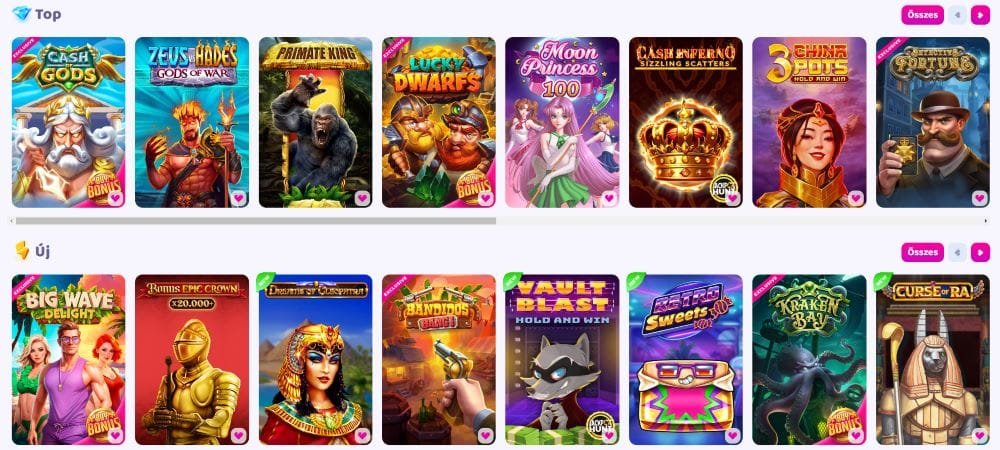Favorite the Cash of Gods game heart

click(115, 198)
